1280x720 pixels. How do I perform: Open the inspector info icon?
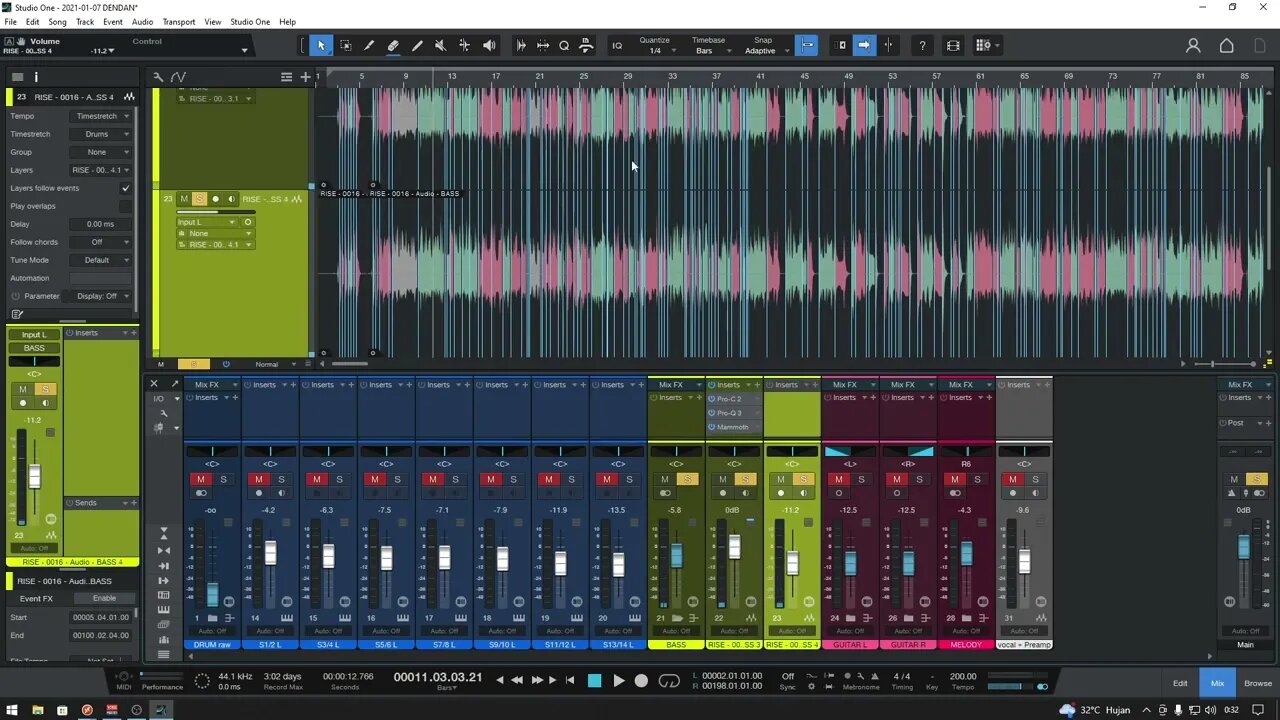click(36, 77)
